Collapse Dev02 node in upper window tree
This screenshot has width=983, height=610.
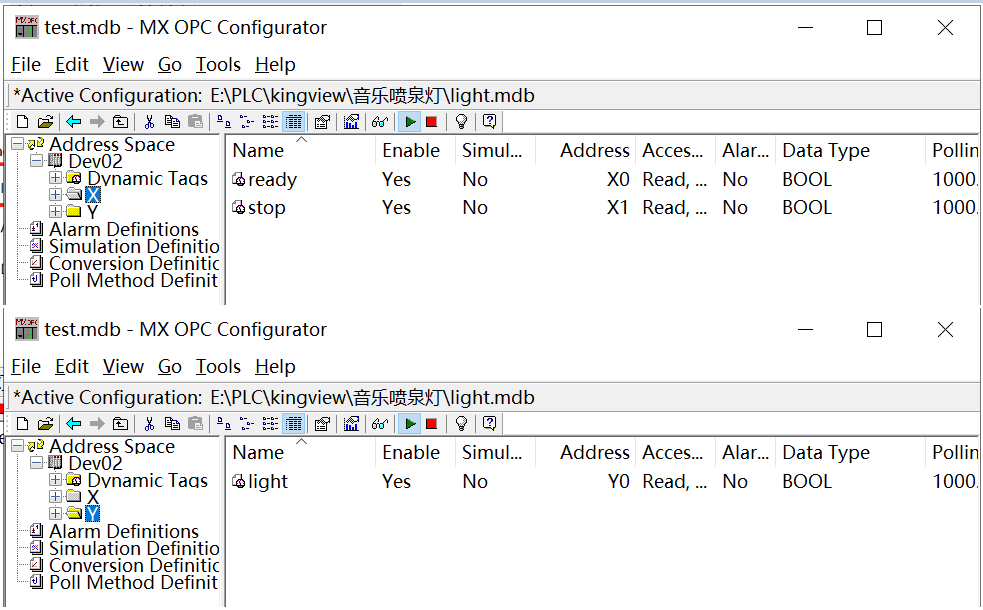pos(36,160)
